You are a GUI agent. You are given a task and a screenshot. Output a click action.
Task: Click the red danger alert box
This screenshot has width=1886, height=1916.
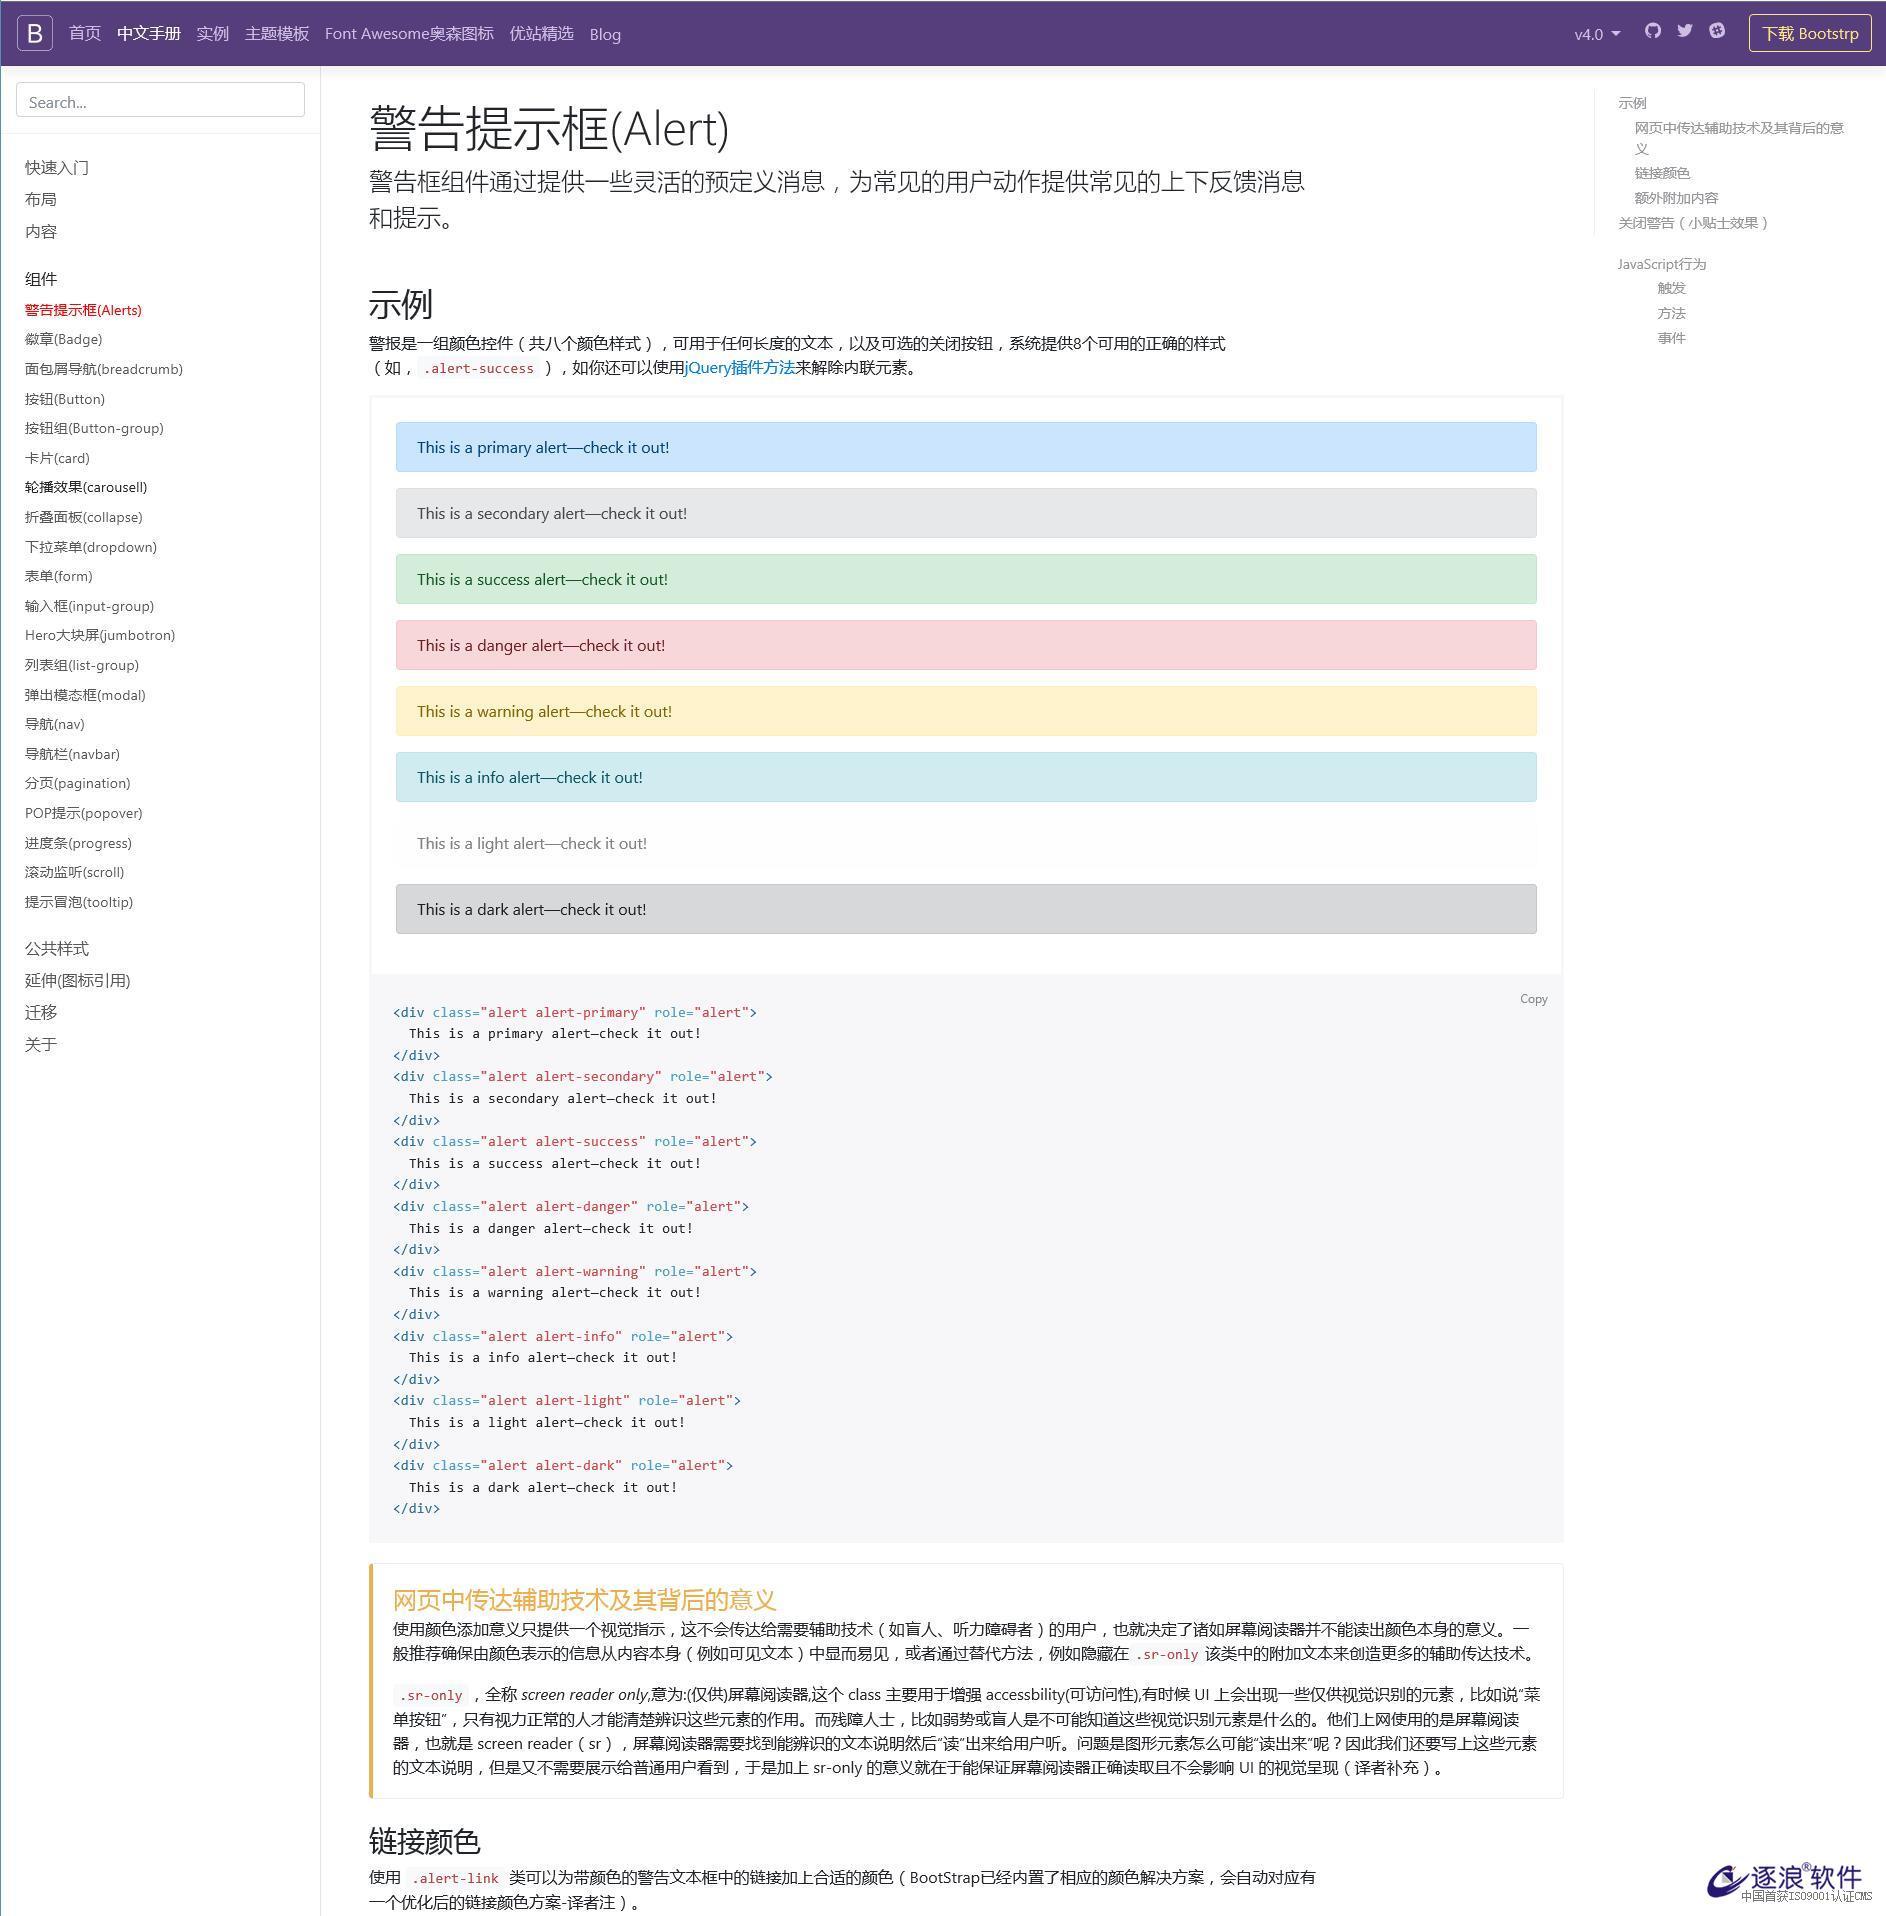click(966, 645)
